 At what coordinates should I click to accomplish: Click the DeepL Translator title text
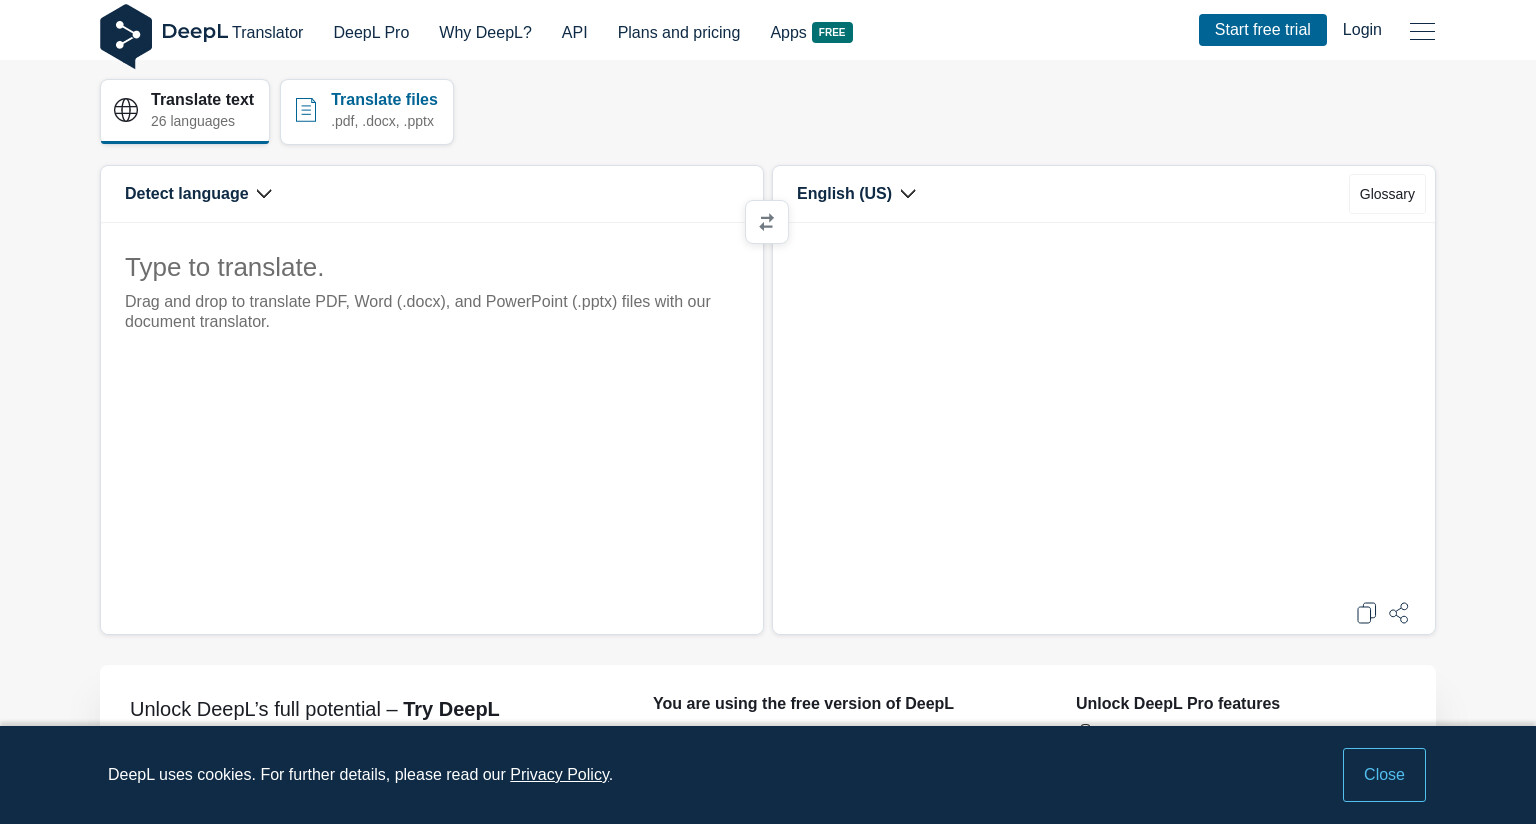tap(232, 32)
